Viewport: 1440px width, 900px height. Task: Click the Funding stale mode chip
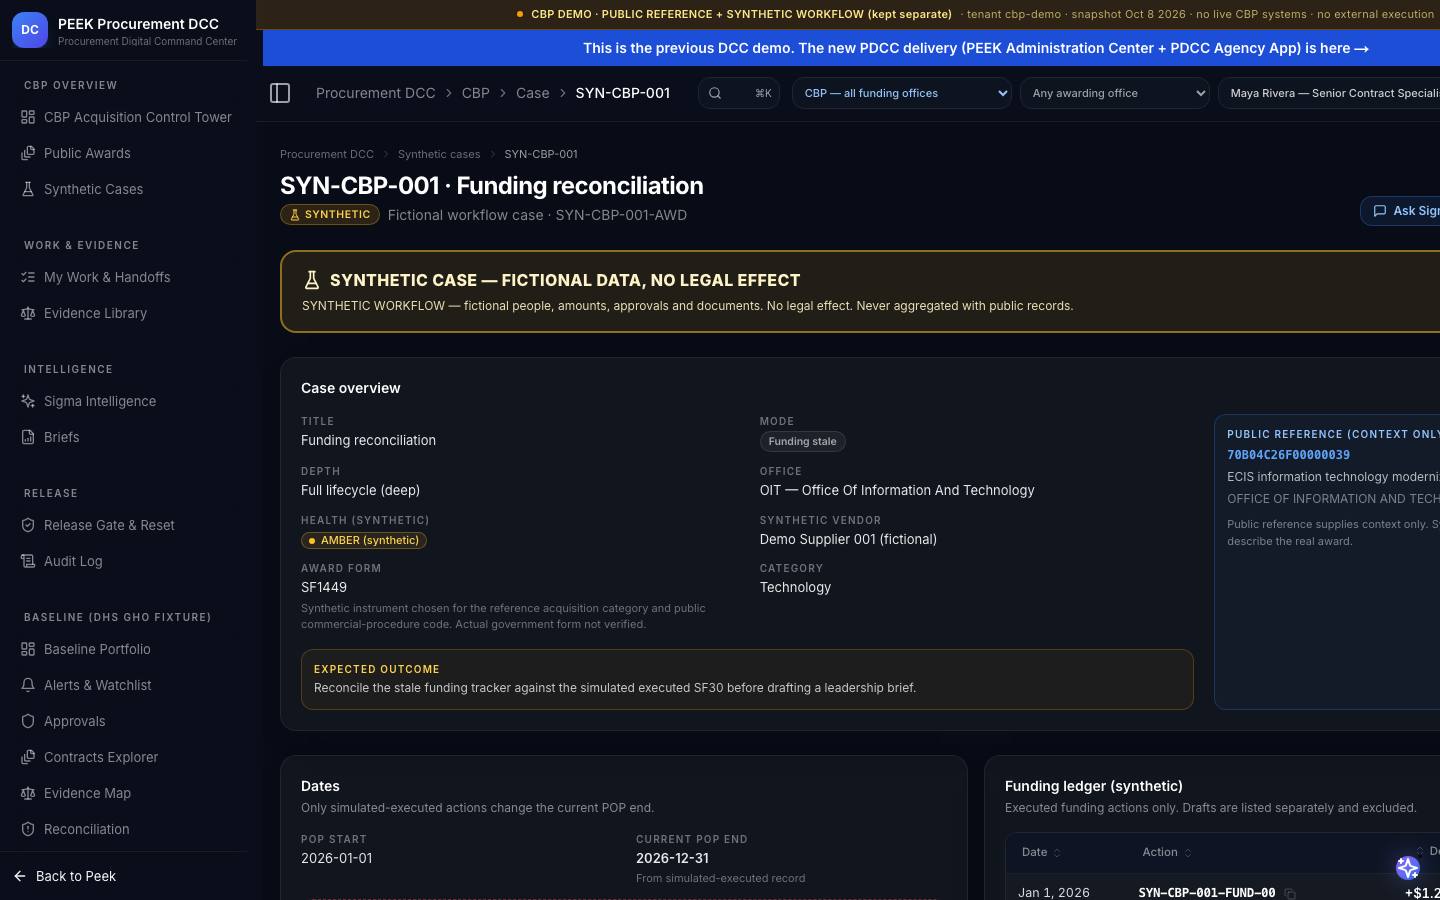tap(803, 441)
